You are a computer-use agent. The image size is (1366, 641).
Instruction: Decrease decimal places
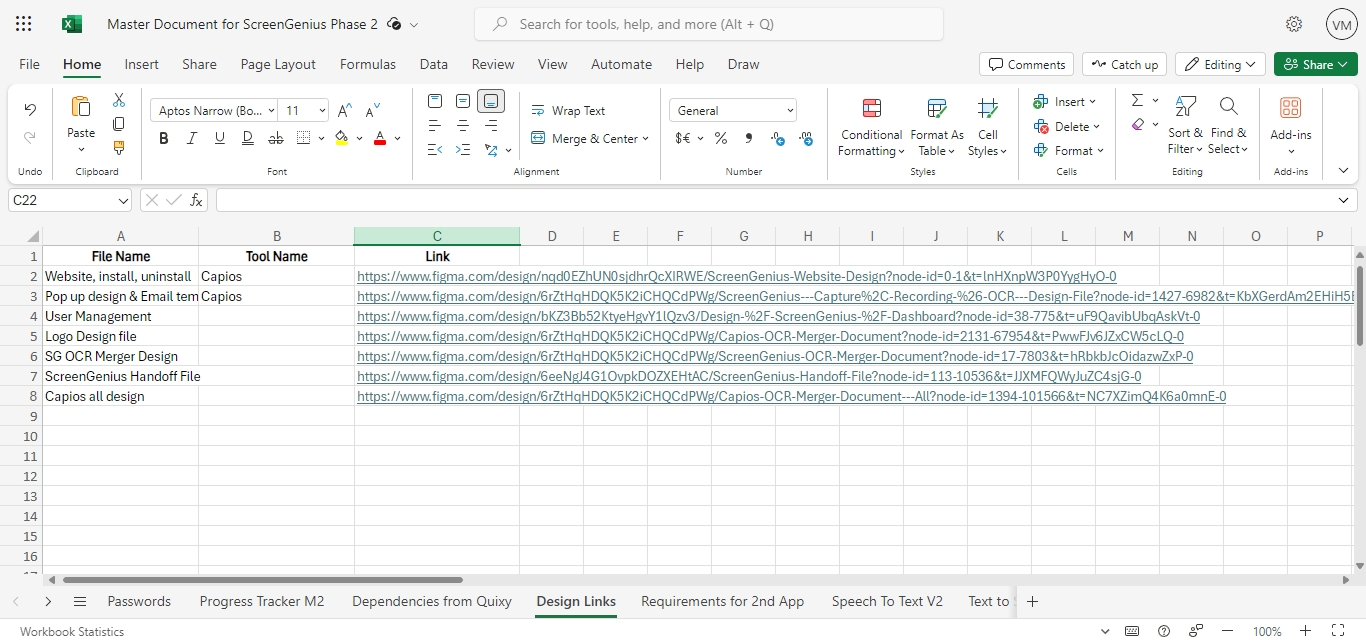[x=778, y=139]
